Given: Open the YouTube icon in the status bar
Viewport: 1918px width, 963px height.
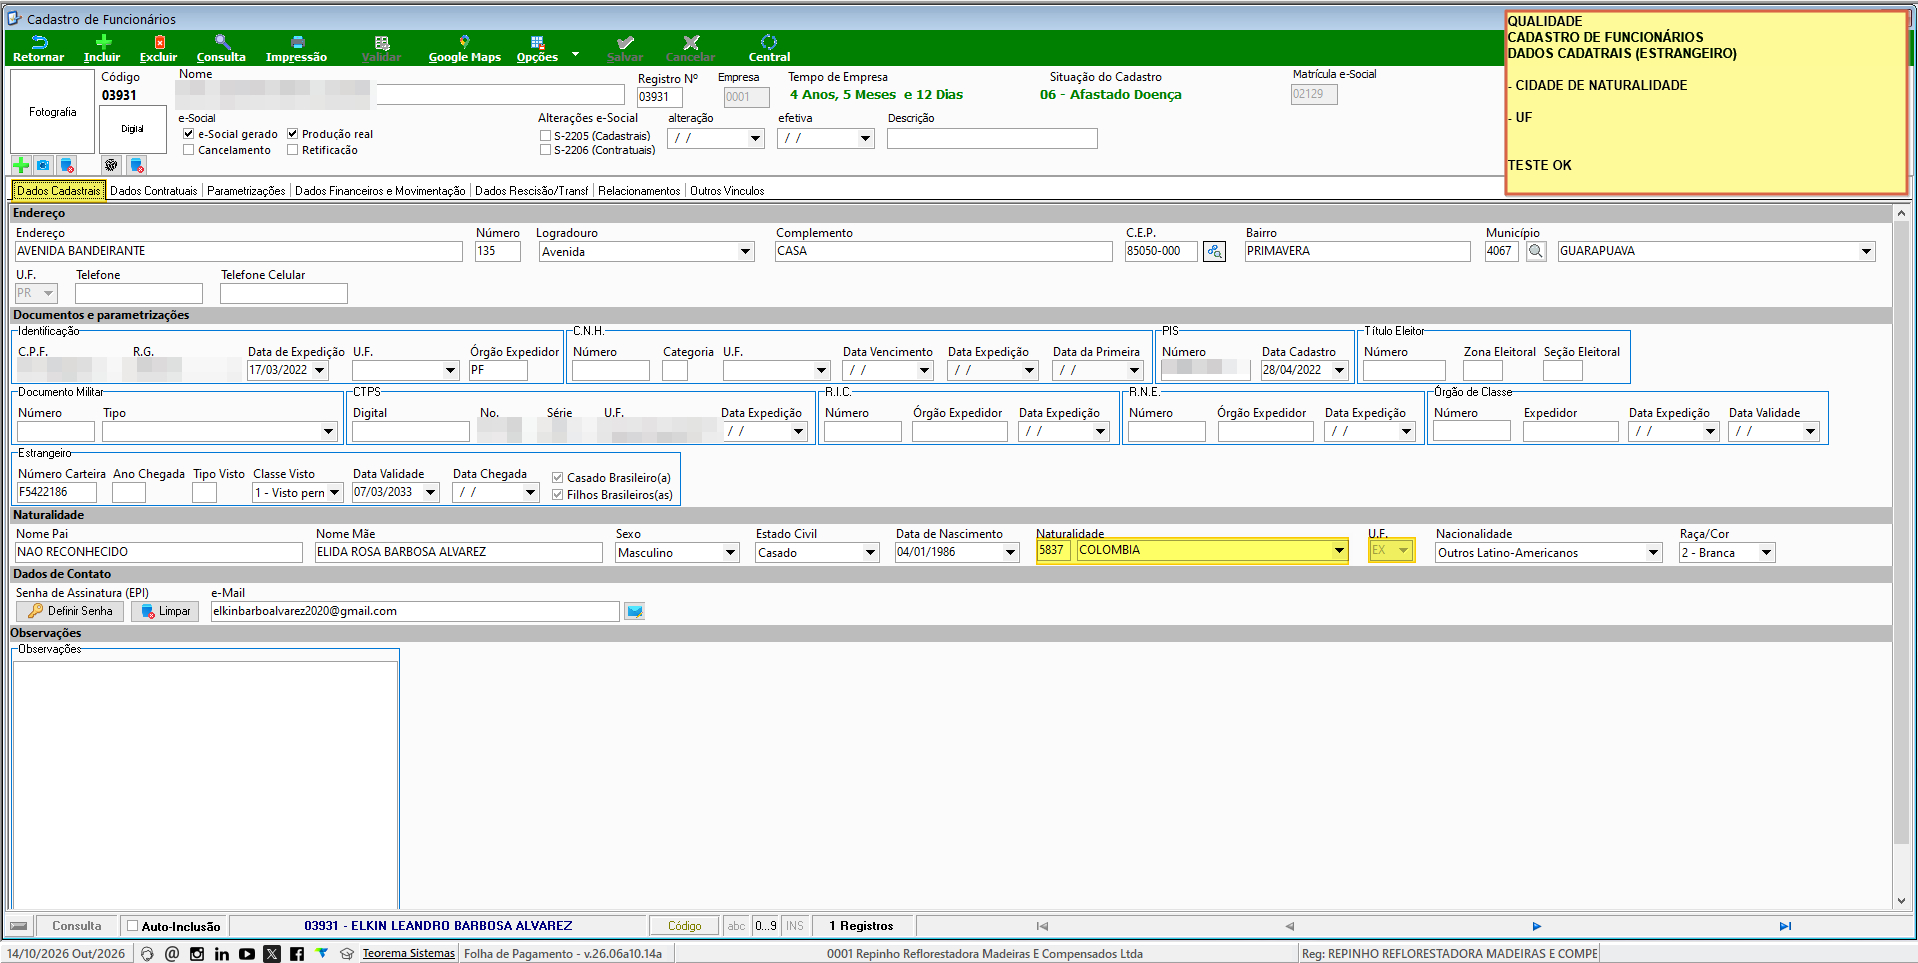Looking at the screenshot, I should [x=247, y=954].
